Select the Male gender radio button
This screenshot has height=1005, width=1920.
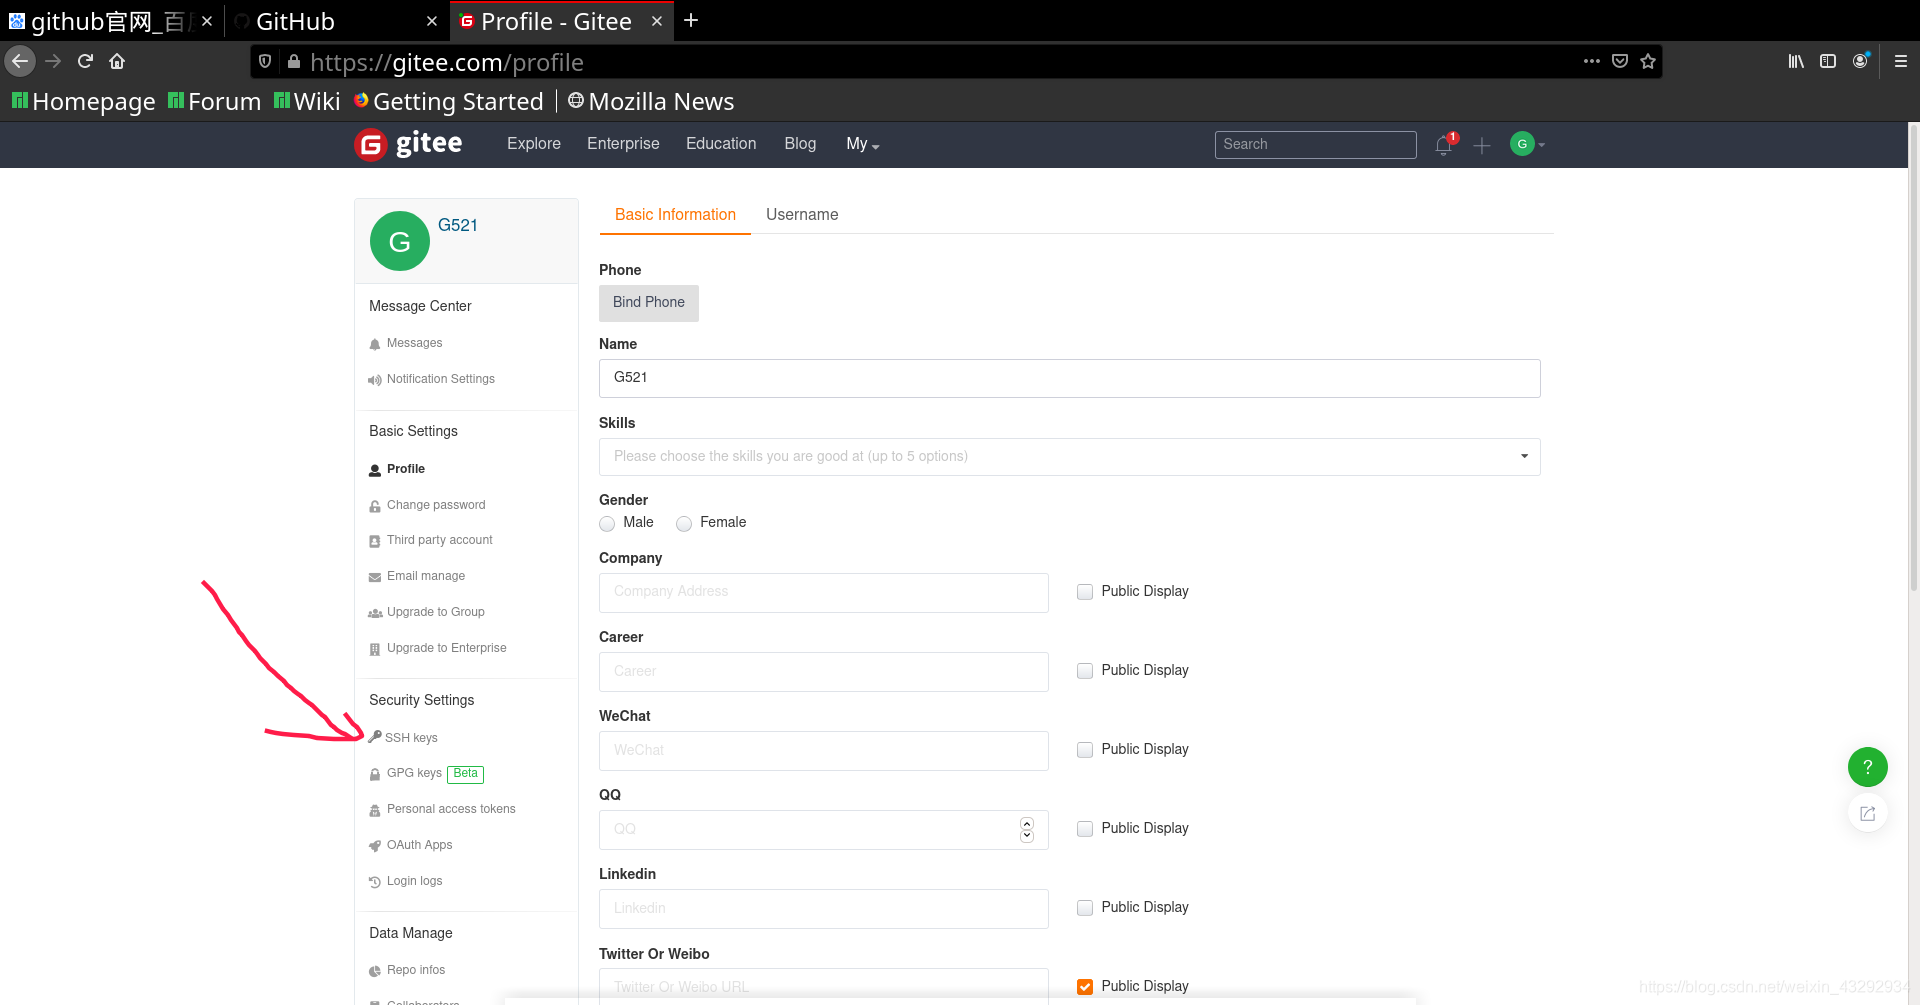[x=607, y=523]
